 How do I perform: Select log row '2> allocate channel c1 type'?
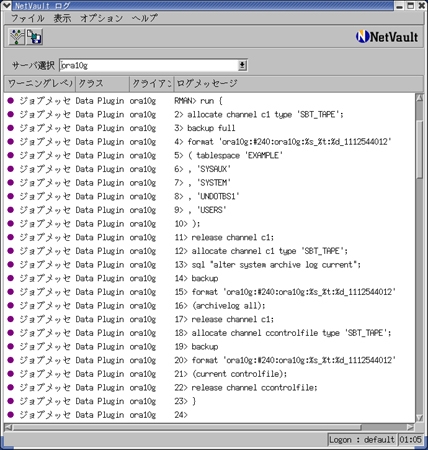(x=210, y=114)
